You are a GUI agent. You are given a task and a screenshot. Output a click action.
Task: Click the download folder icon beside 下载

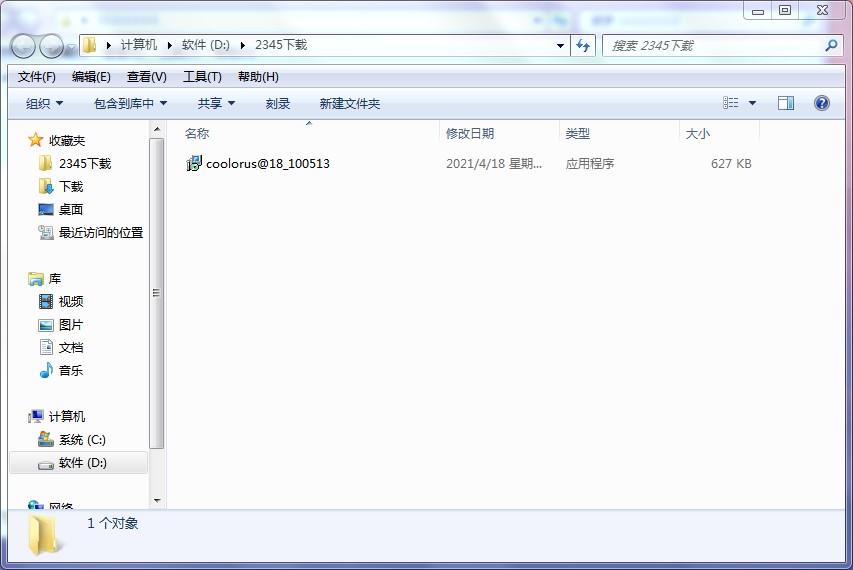click(46, 187)
